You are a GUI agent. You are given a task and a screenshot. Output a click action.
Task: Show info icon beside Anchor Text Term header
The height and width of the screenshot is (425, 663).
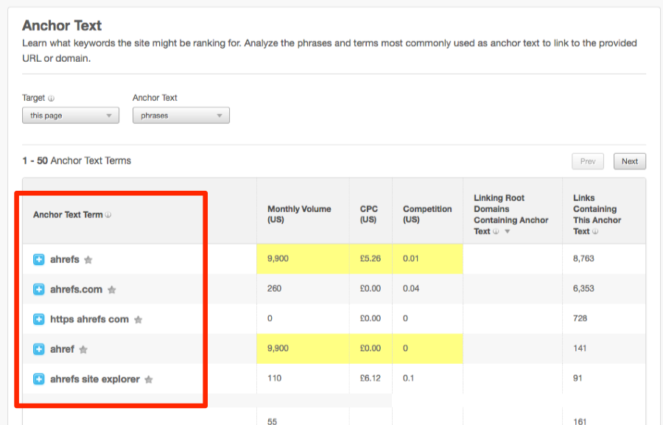108,215
